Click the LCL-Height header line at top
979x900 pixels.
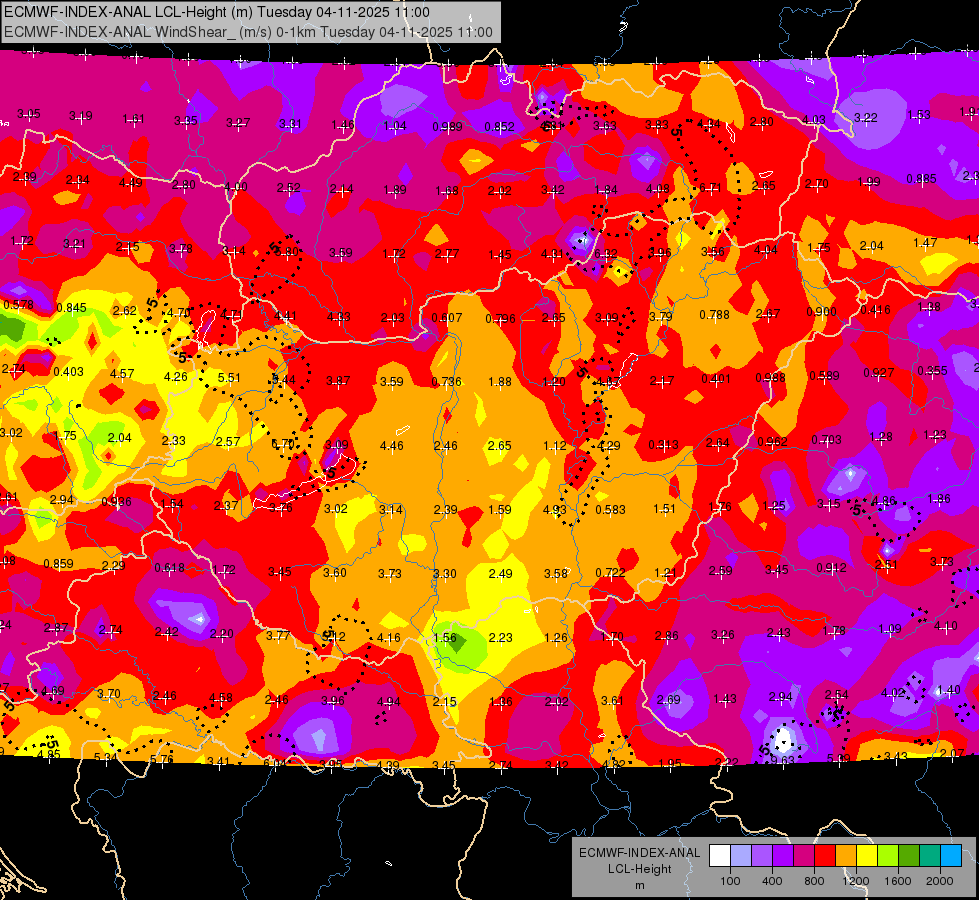(217, 12)
